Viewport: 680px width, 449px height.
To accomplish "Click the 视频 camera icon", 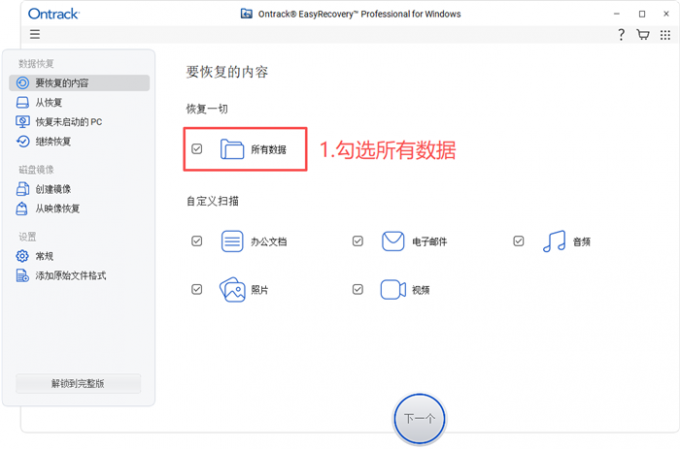I will click(392, 290).
